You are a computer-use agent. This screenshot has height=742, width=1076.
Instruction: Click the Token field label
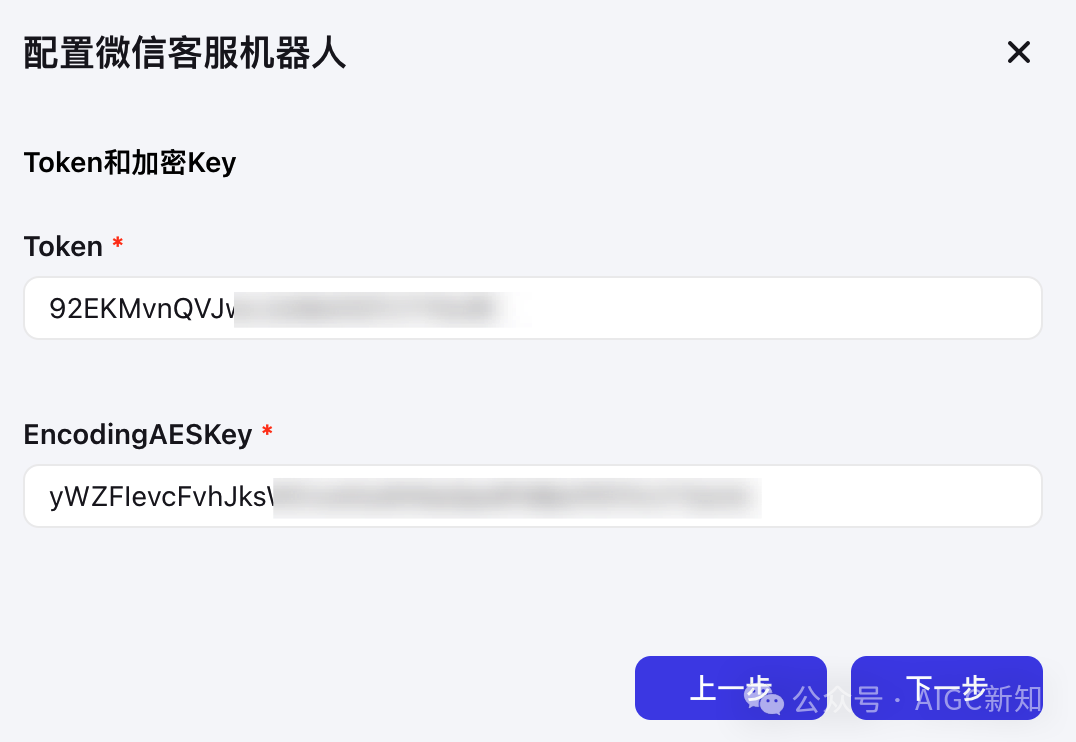[63, 246]
